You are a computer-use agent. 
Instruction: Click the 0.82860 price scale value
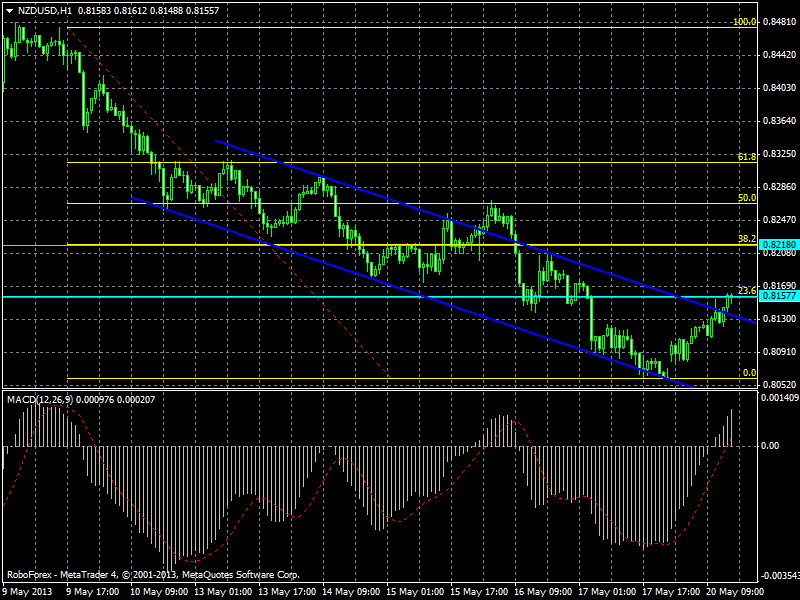pos(780,187)
